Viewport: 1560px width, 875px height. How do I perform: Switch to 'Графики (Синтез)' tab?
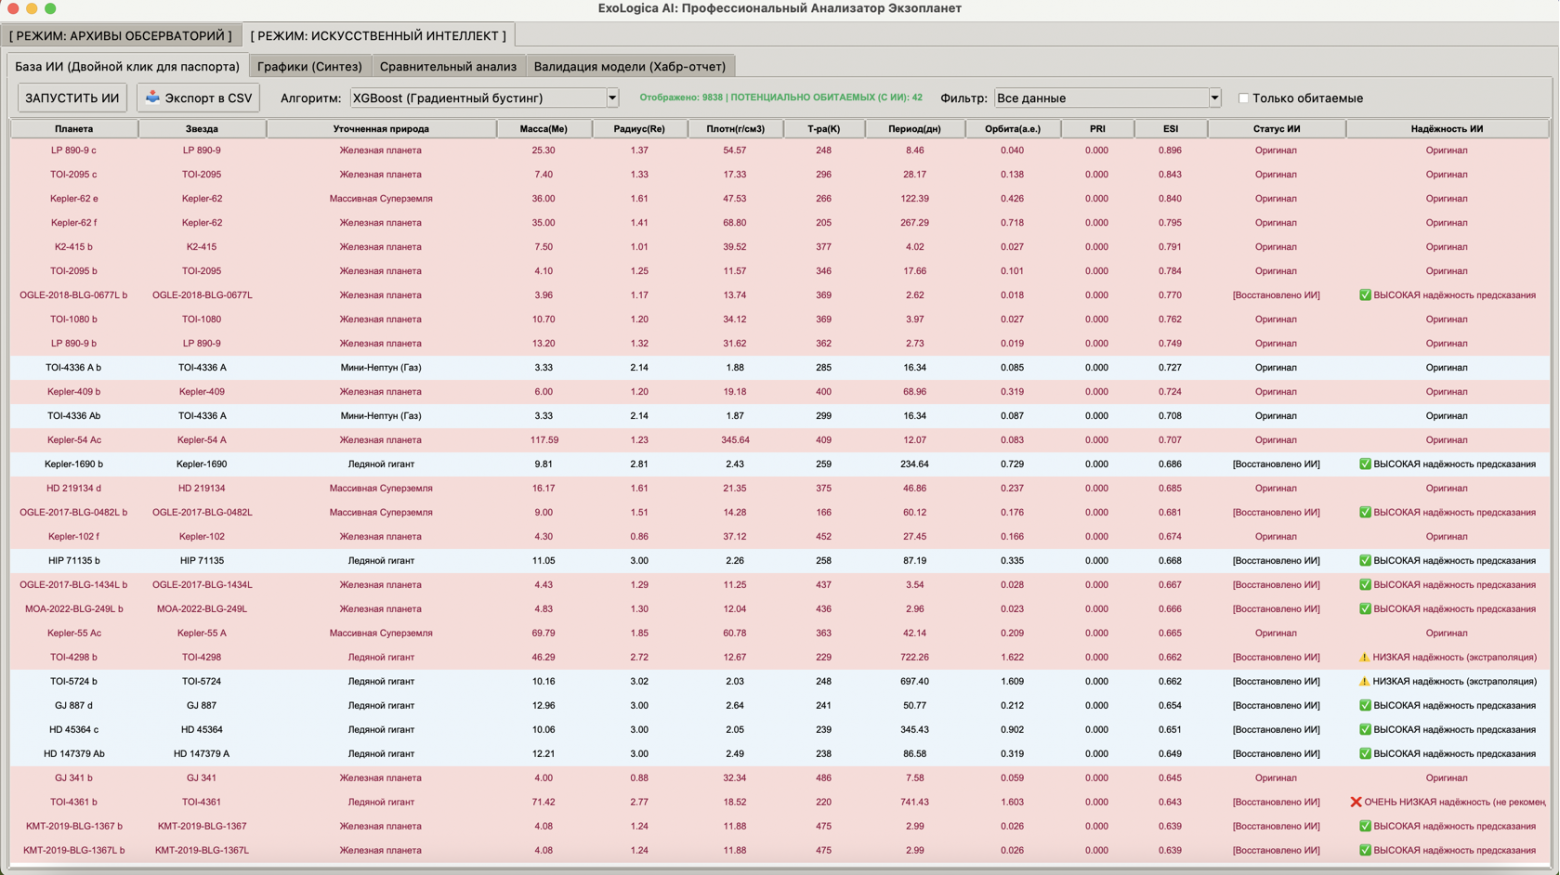309,66
